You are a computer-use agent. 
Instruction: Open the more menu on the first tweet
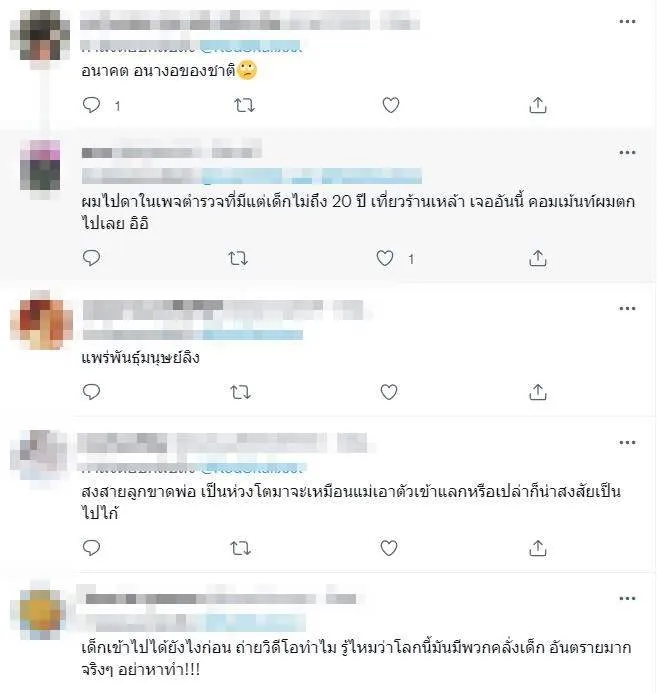coord(627,21)
